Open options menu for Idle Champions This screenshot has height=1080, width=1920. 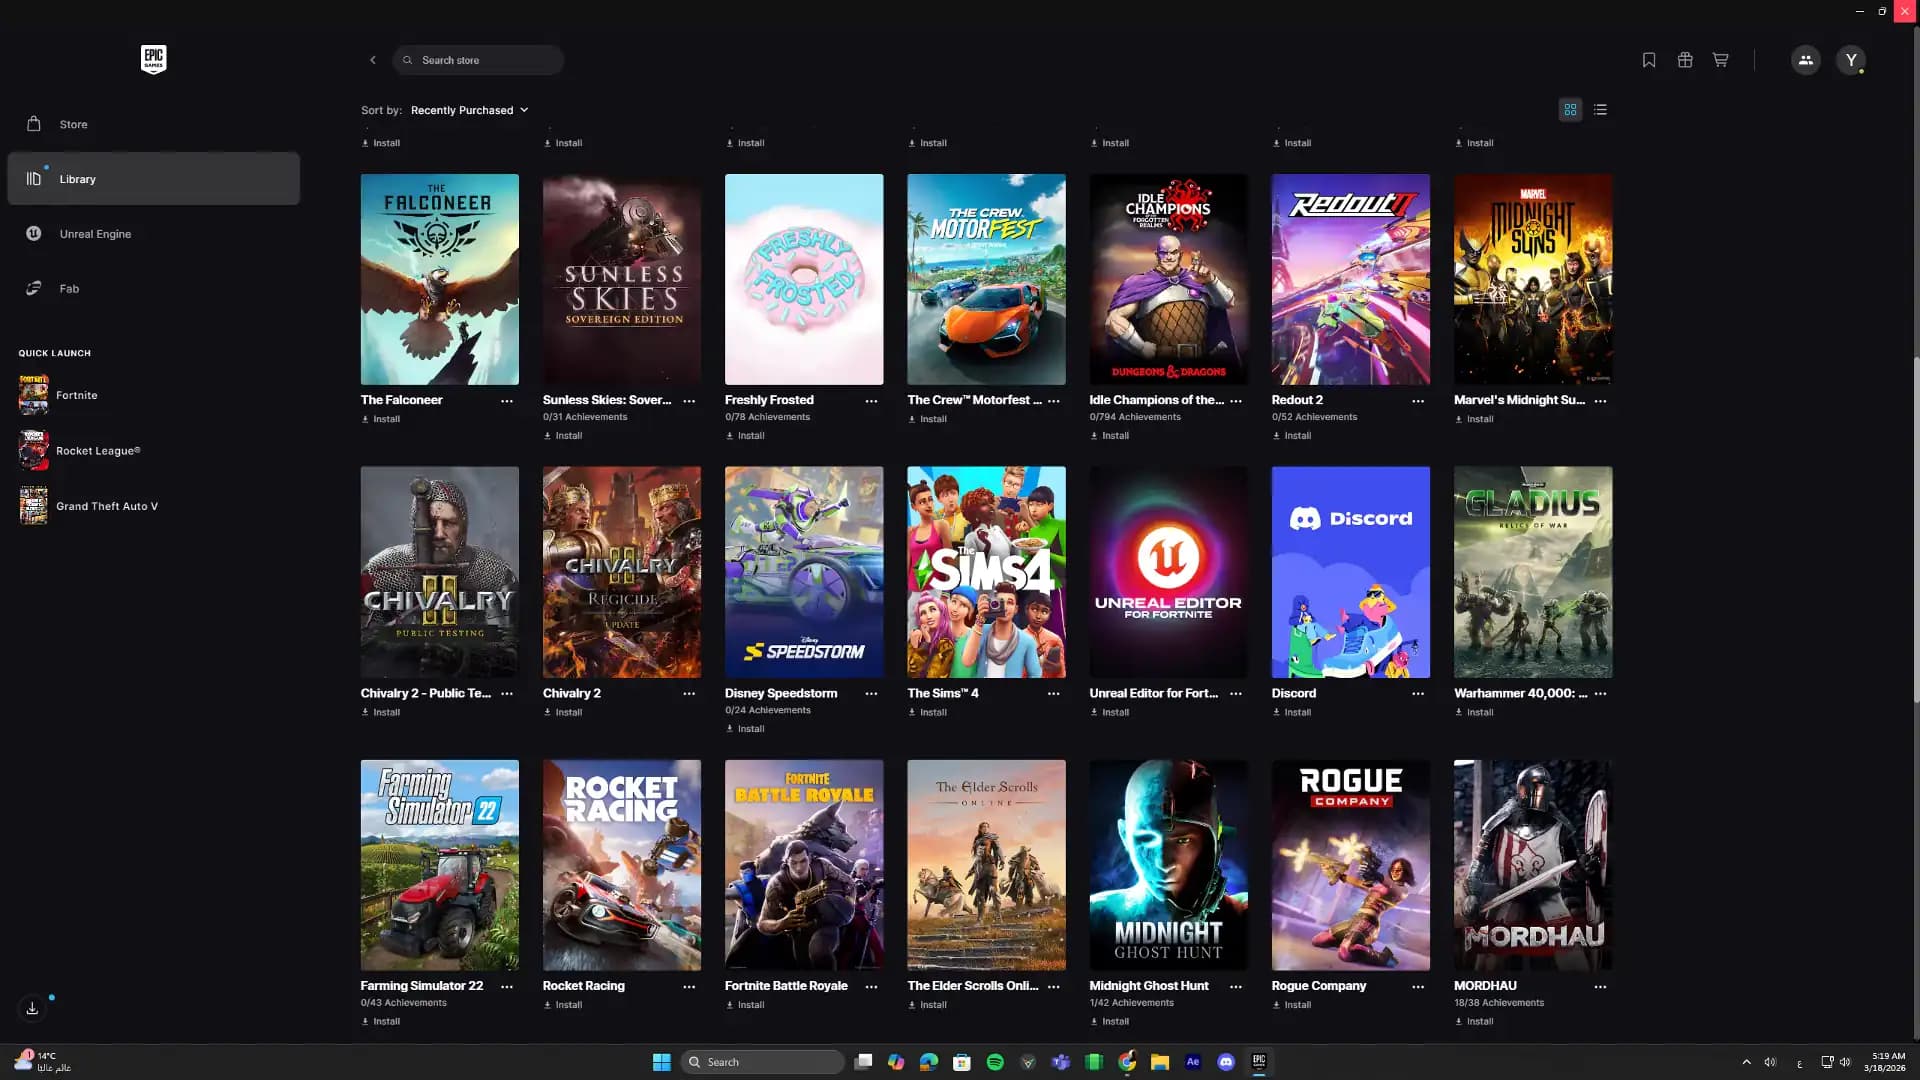[x=1236, y=401]
